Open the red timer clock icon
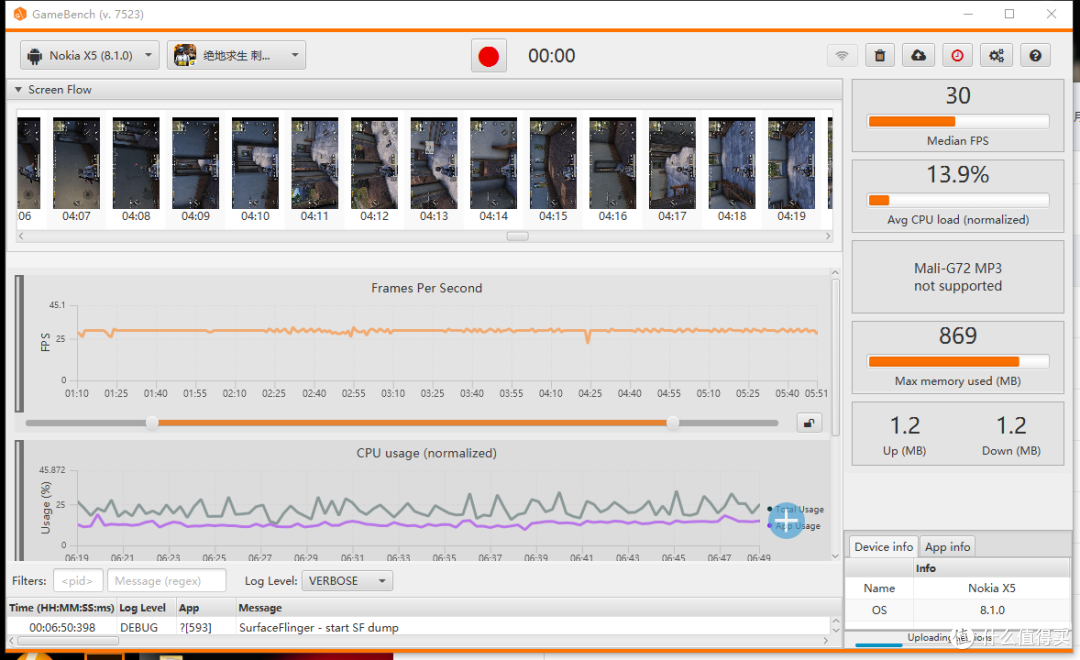Image resolution: width=1080 pixels, height=660 pixels. (957, 56)
